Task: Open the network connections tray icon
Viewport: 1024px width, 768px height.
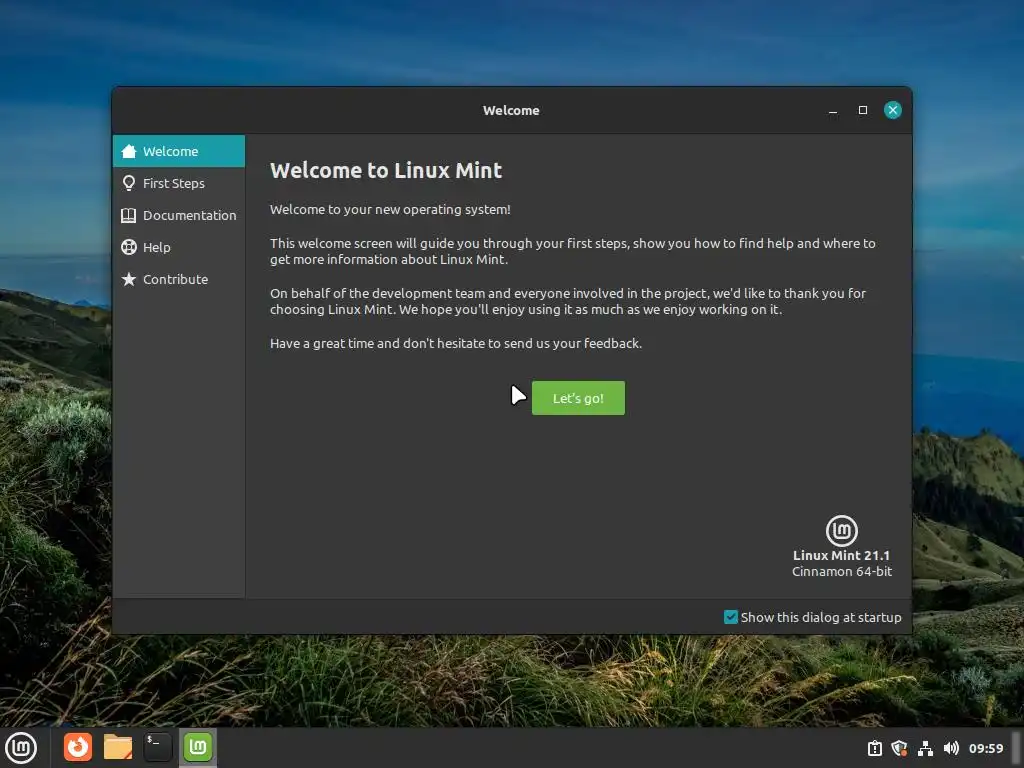Action: [925, 748]
